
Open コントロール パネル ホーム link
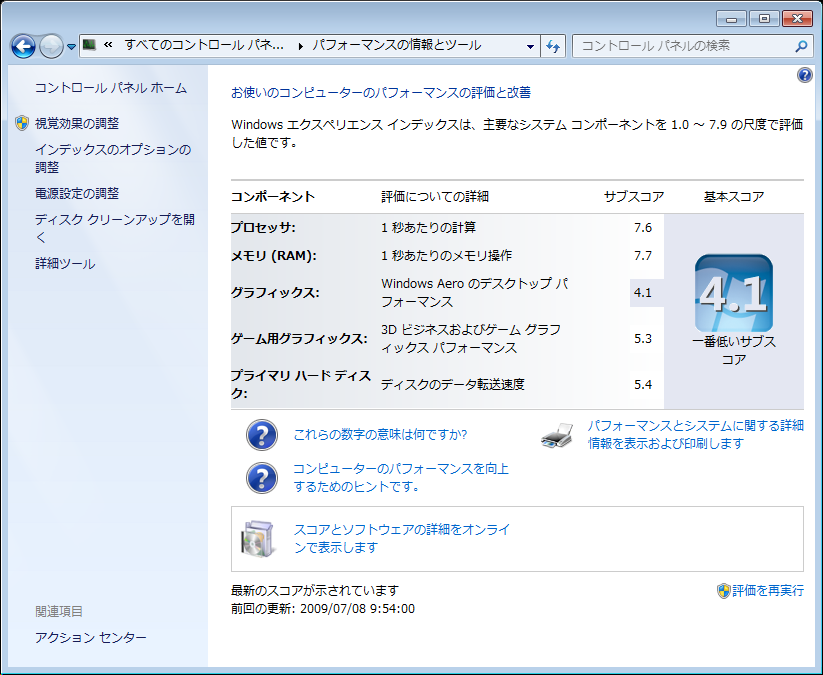pyautogui.click(x=110, y=88)
